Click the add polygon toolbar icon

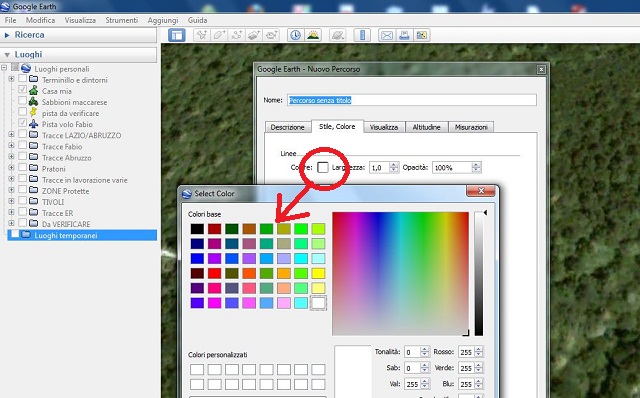click(219, 35)
